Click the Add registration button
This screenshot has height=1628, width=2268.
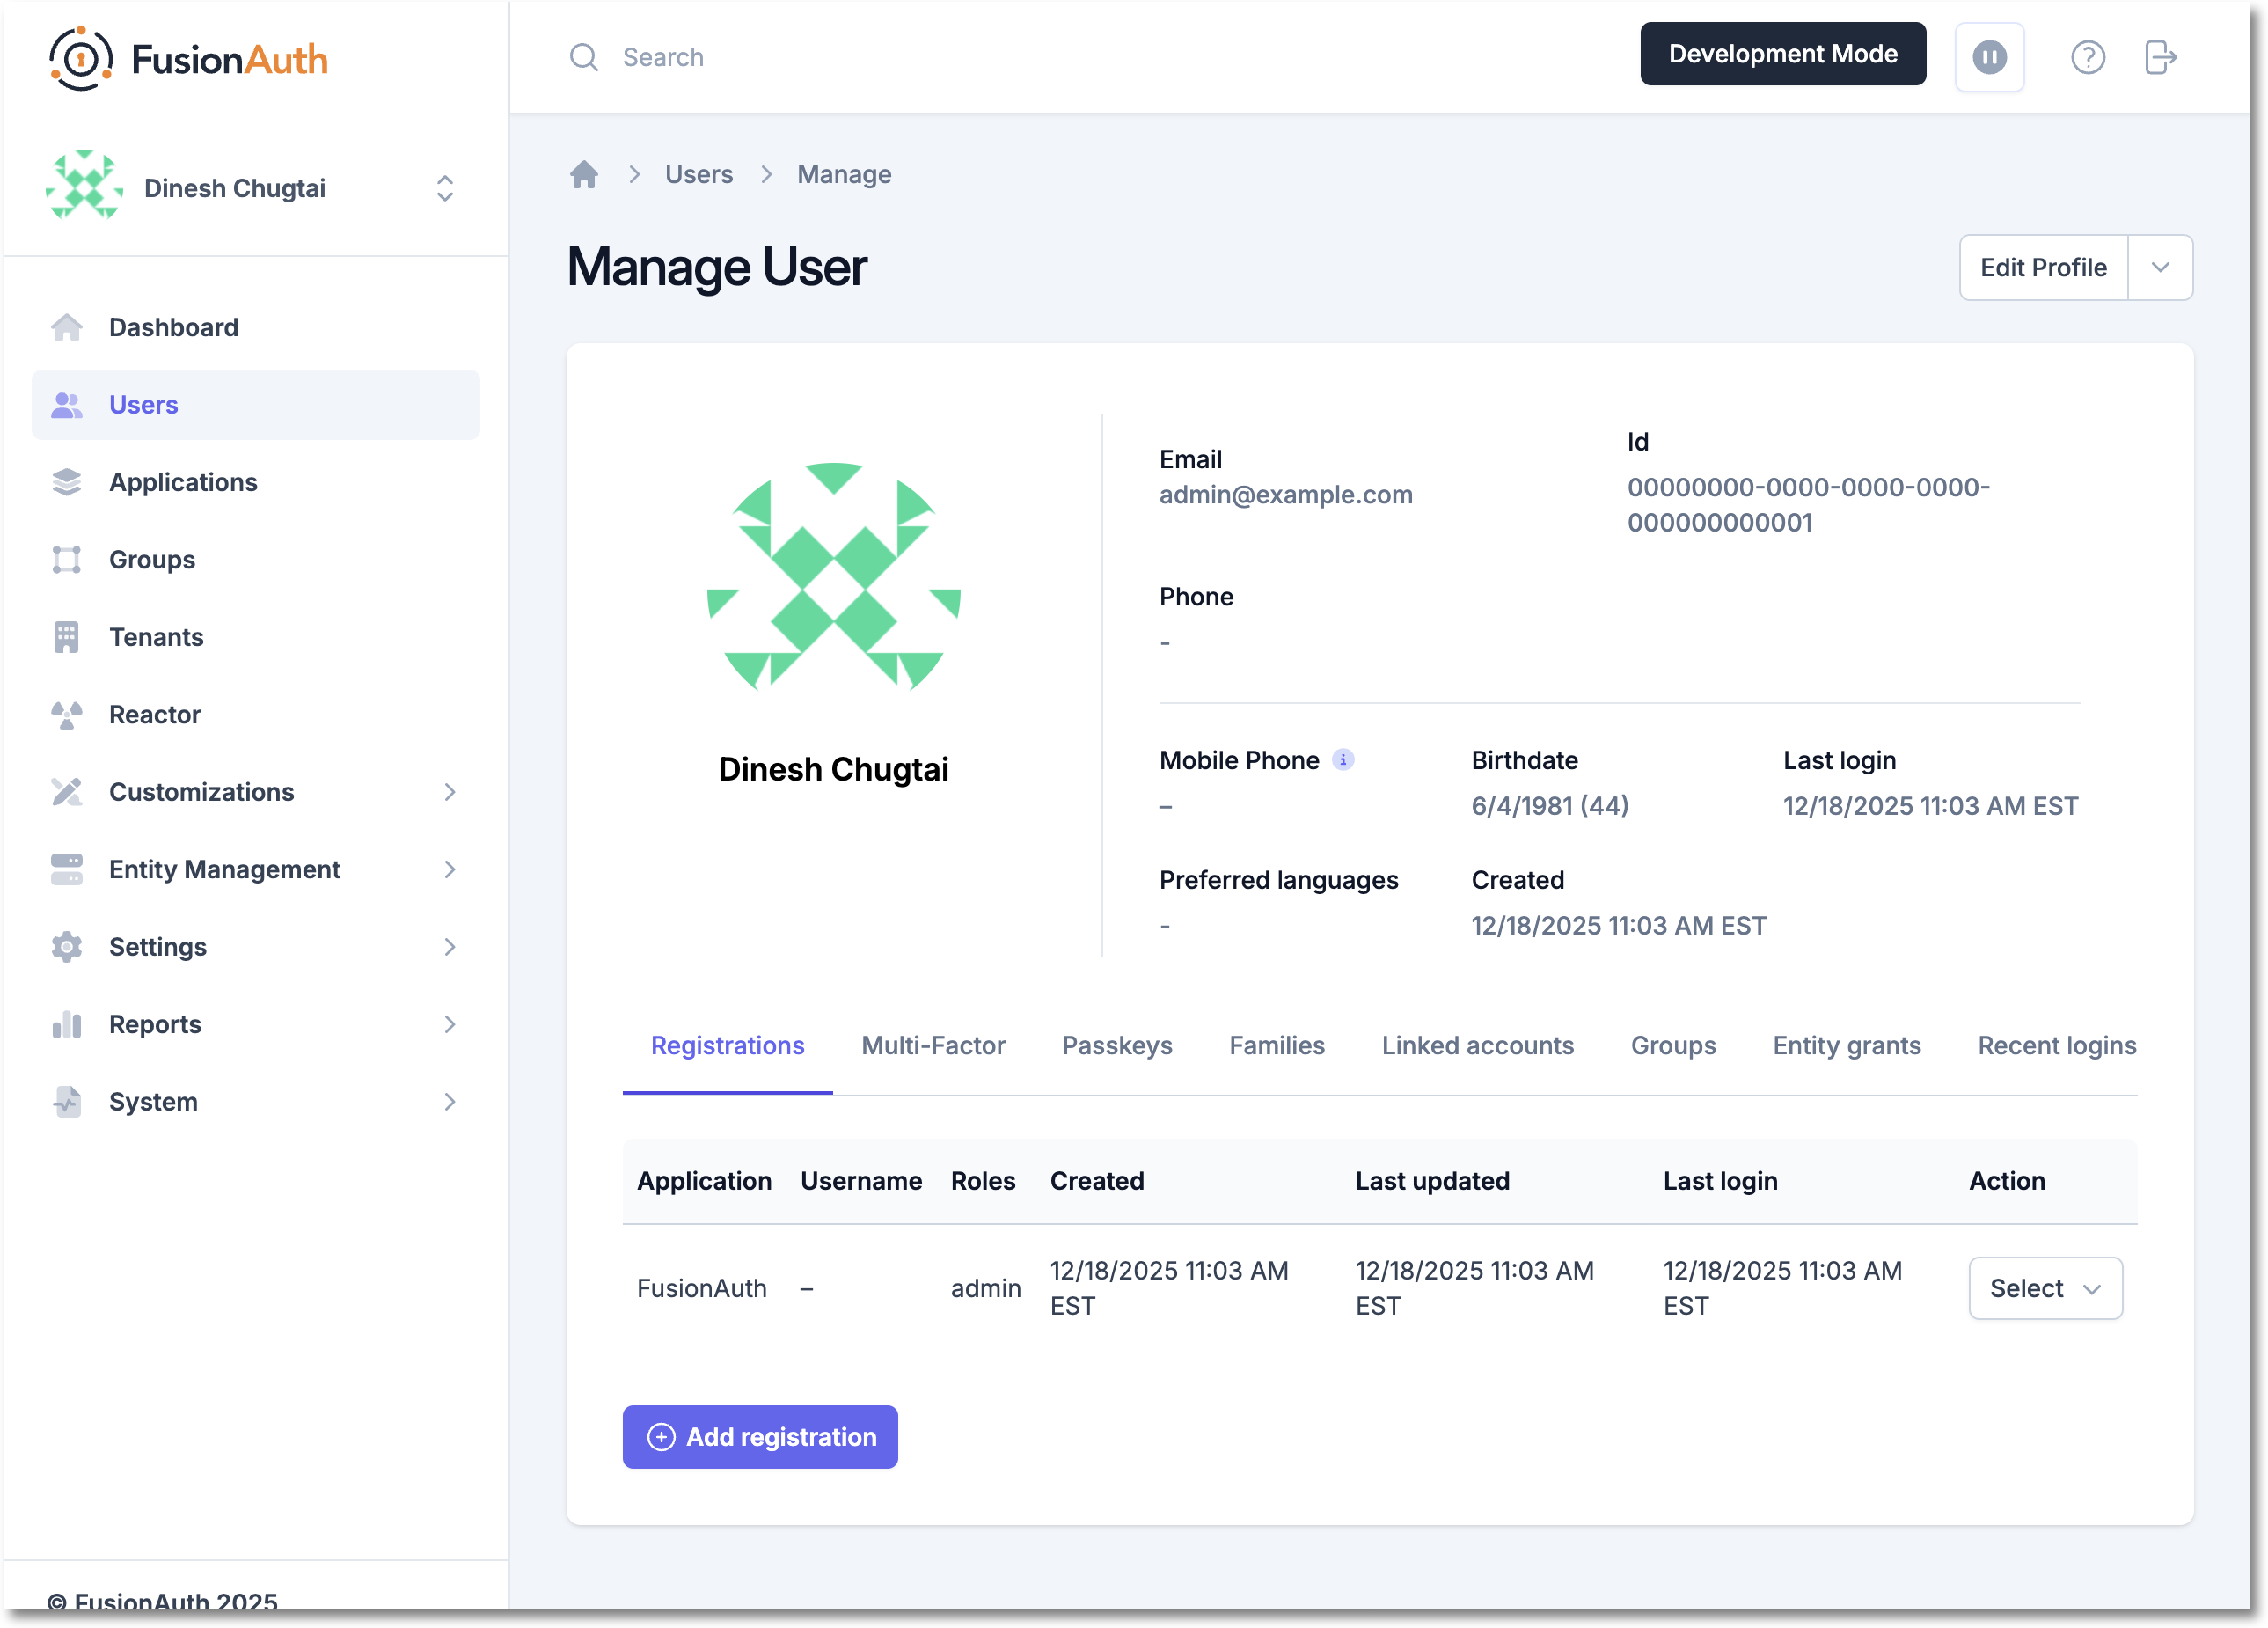tap(760, 1437)
